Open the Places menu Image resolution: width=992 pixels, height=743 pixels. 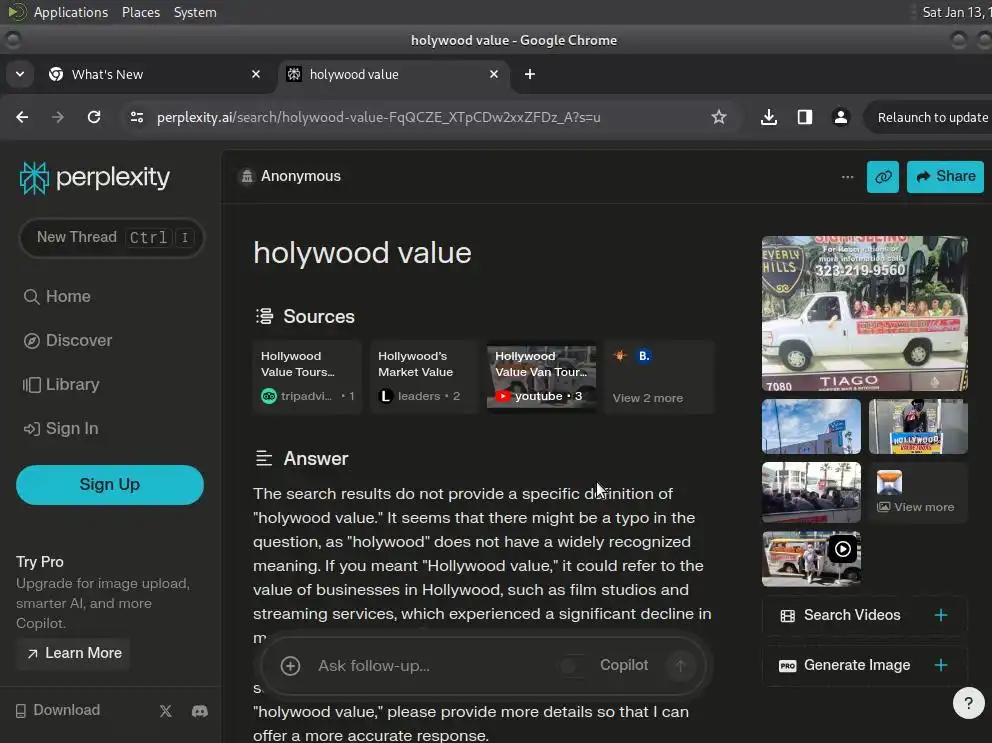coord(140,12)
